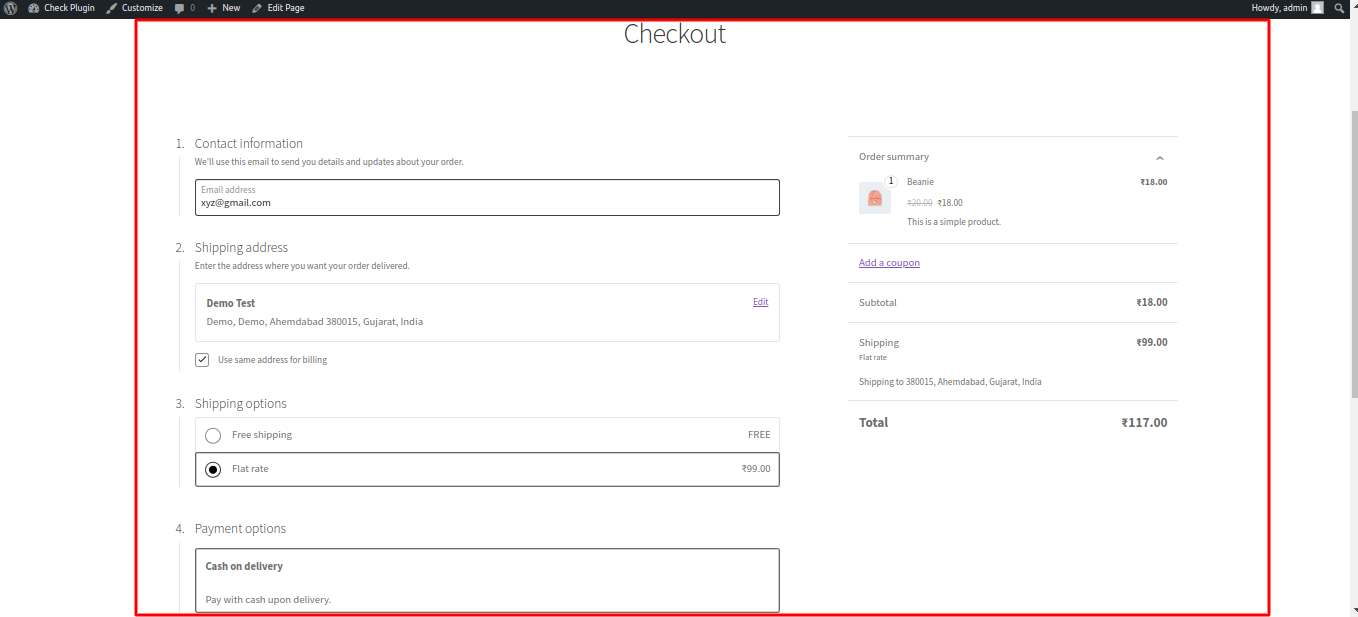Click the WordPress logo icon
The height and width of the screenshot is (617, 1358).
[x=10, y=8]
